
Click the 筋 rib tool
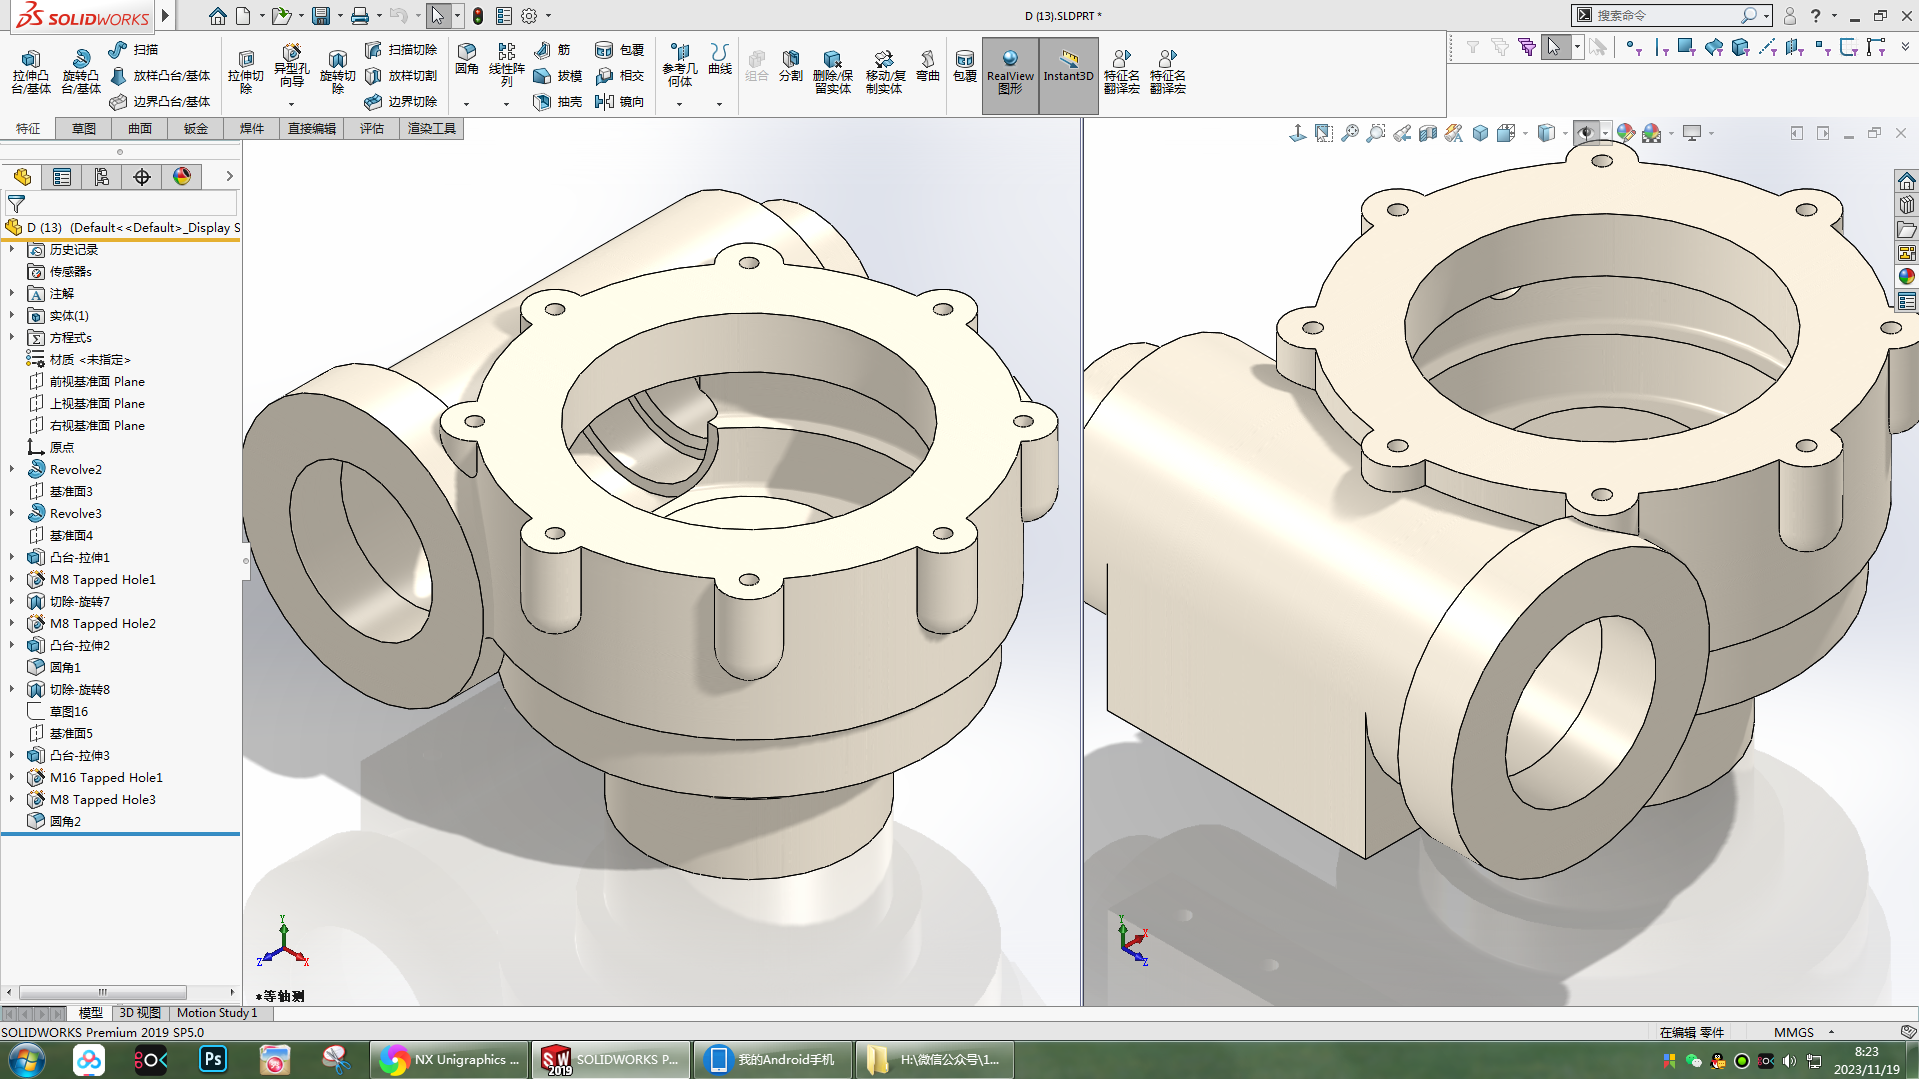tap(552, 49)
